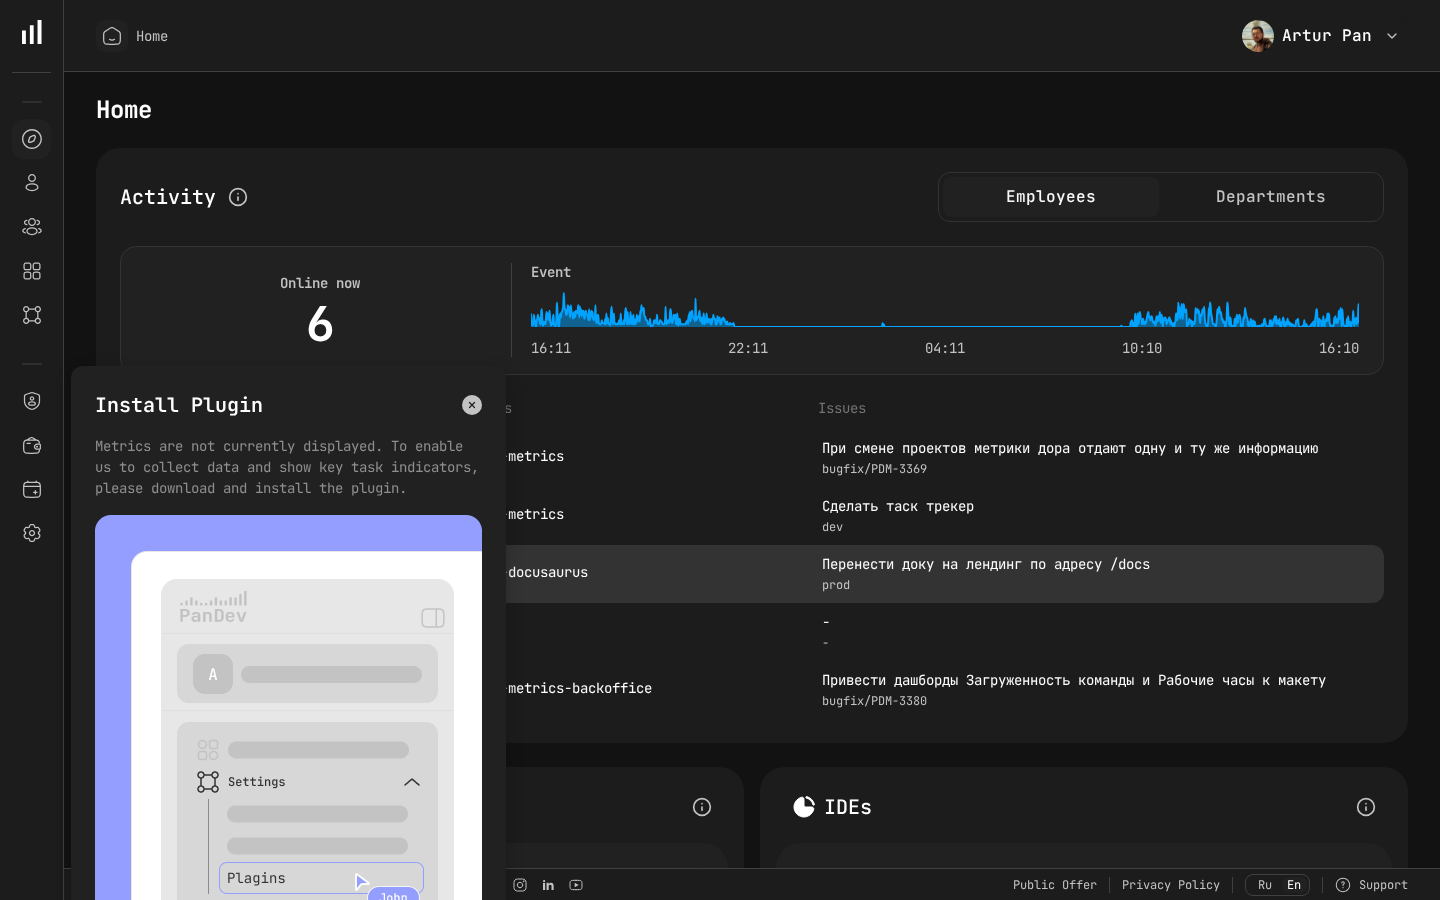Image resolution: width=1440 pixels, height=900 pixels.
Task: Open the settings gear in the sidebar
Action: coord(31,533)
